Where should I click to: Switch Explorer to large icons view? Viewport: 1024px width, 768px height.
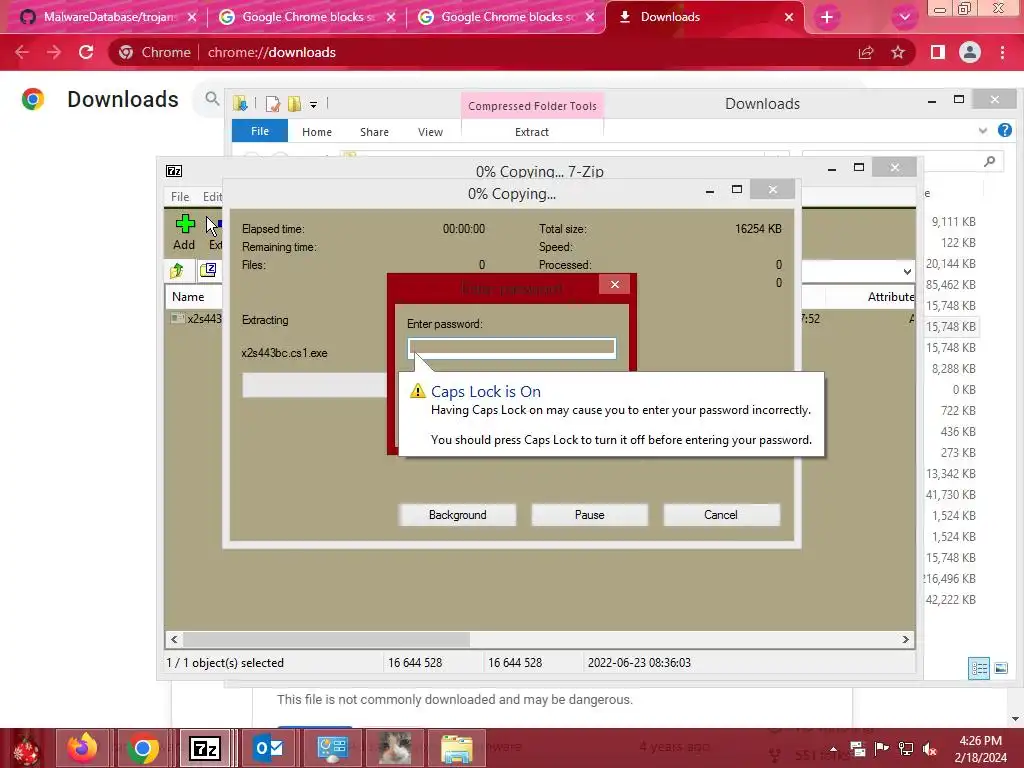click(x=1000, y=668)
